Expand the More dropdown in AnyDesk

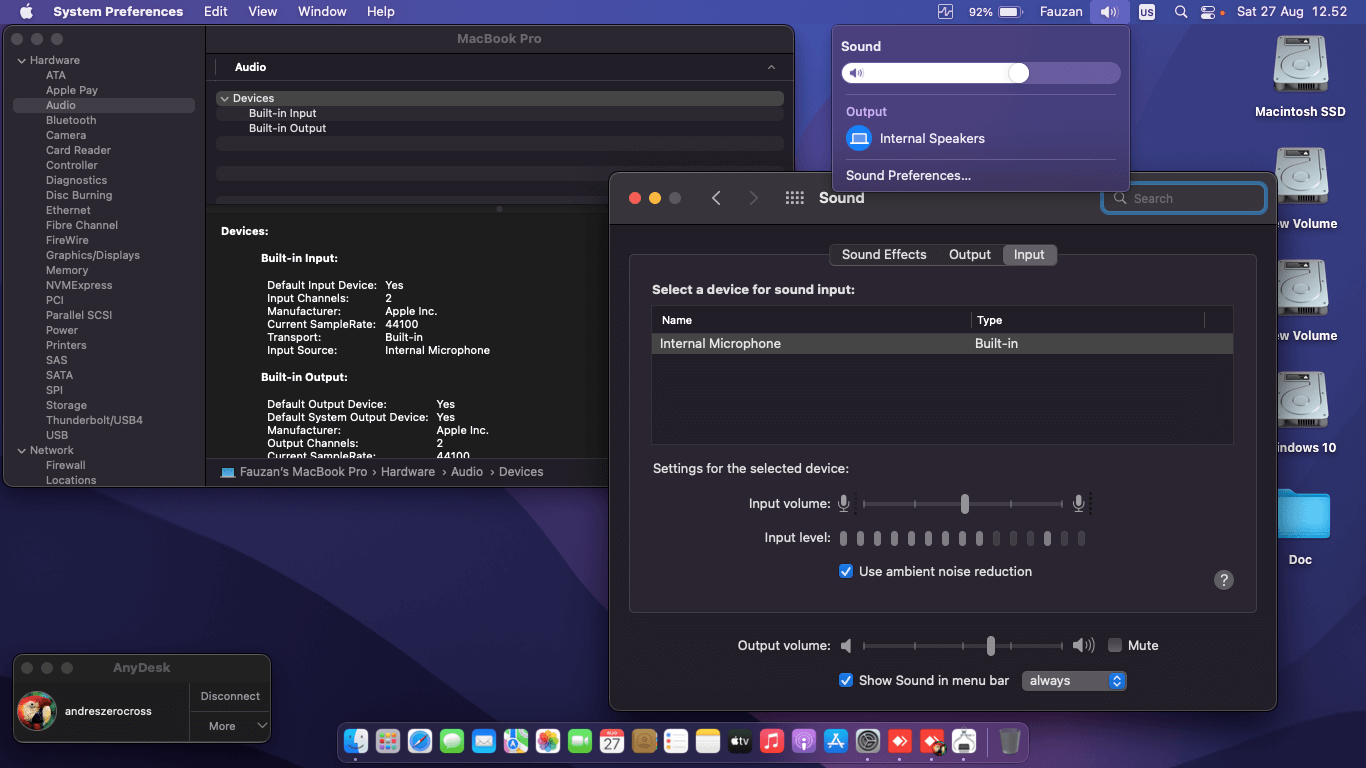point(230,726)
